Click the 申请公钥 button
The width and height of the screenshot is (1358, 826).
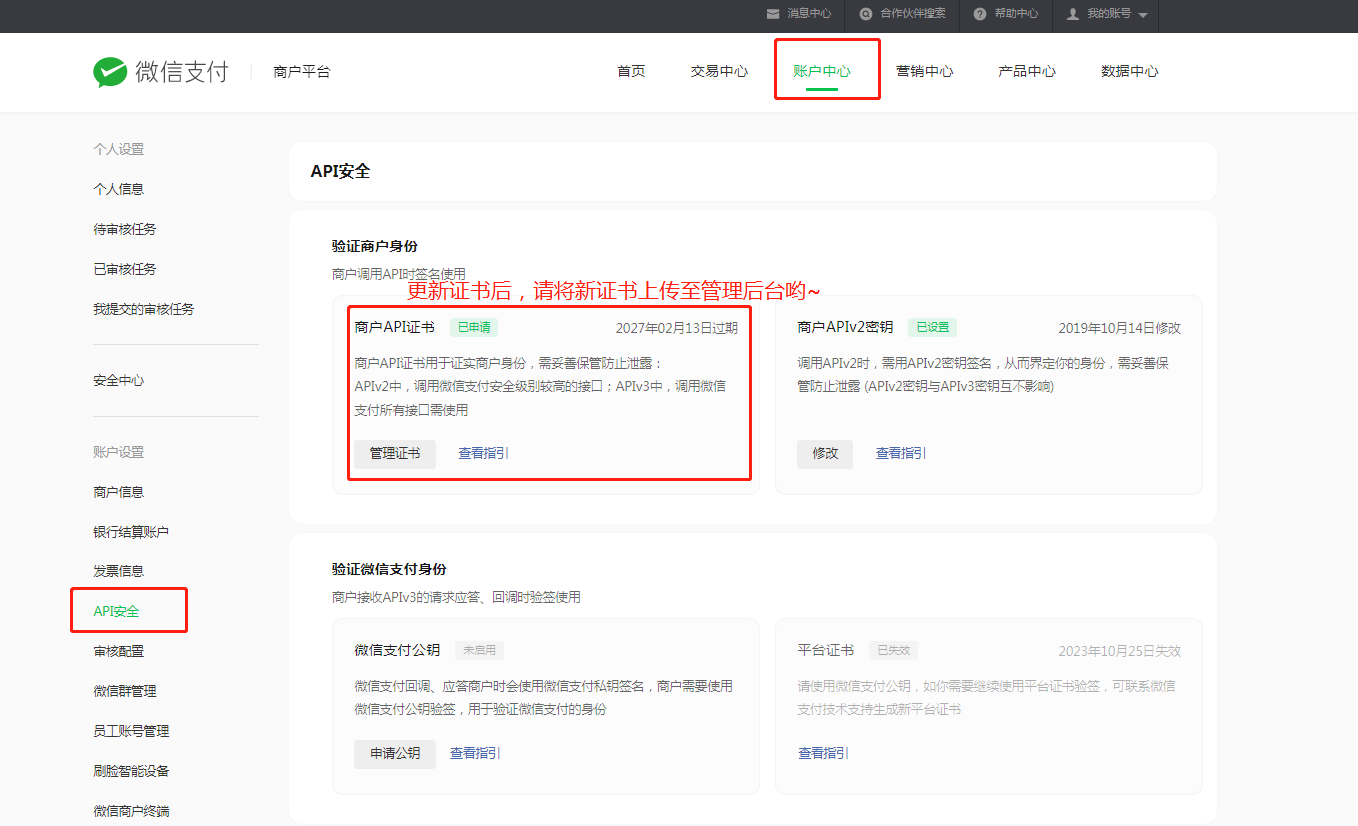tap(395, 753)
